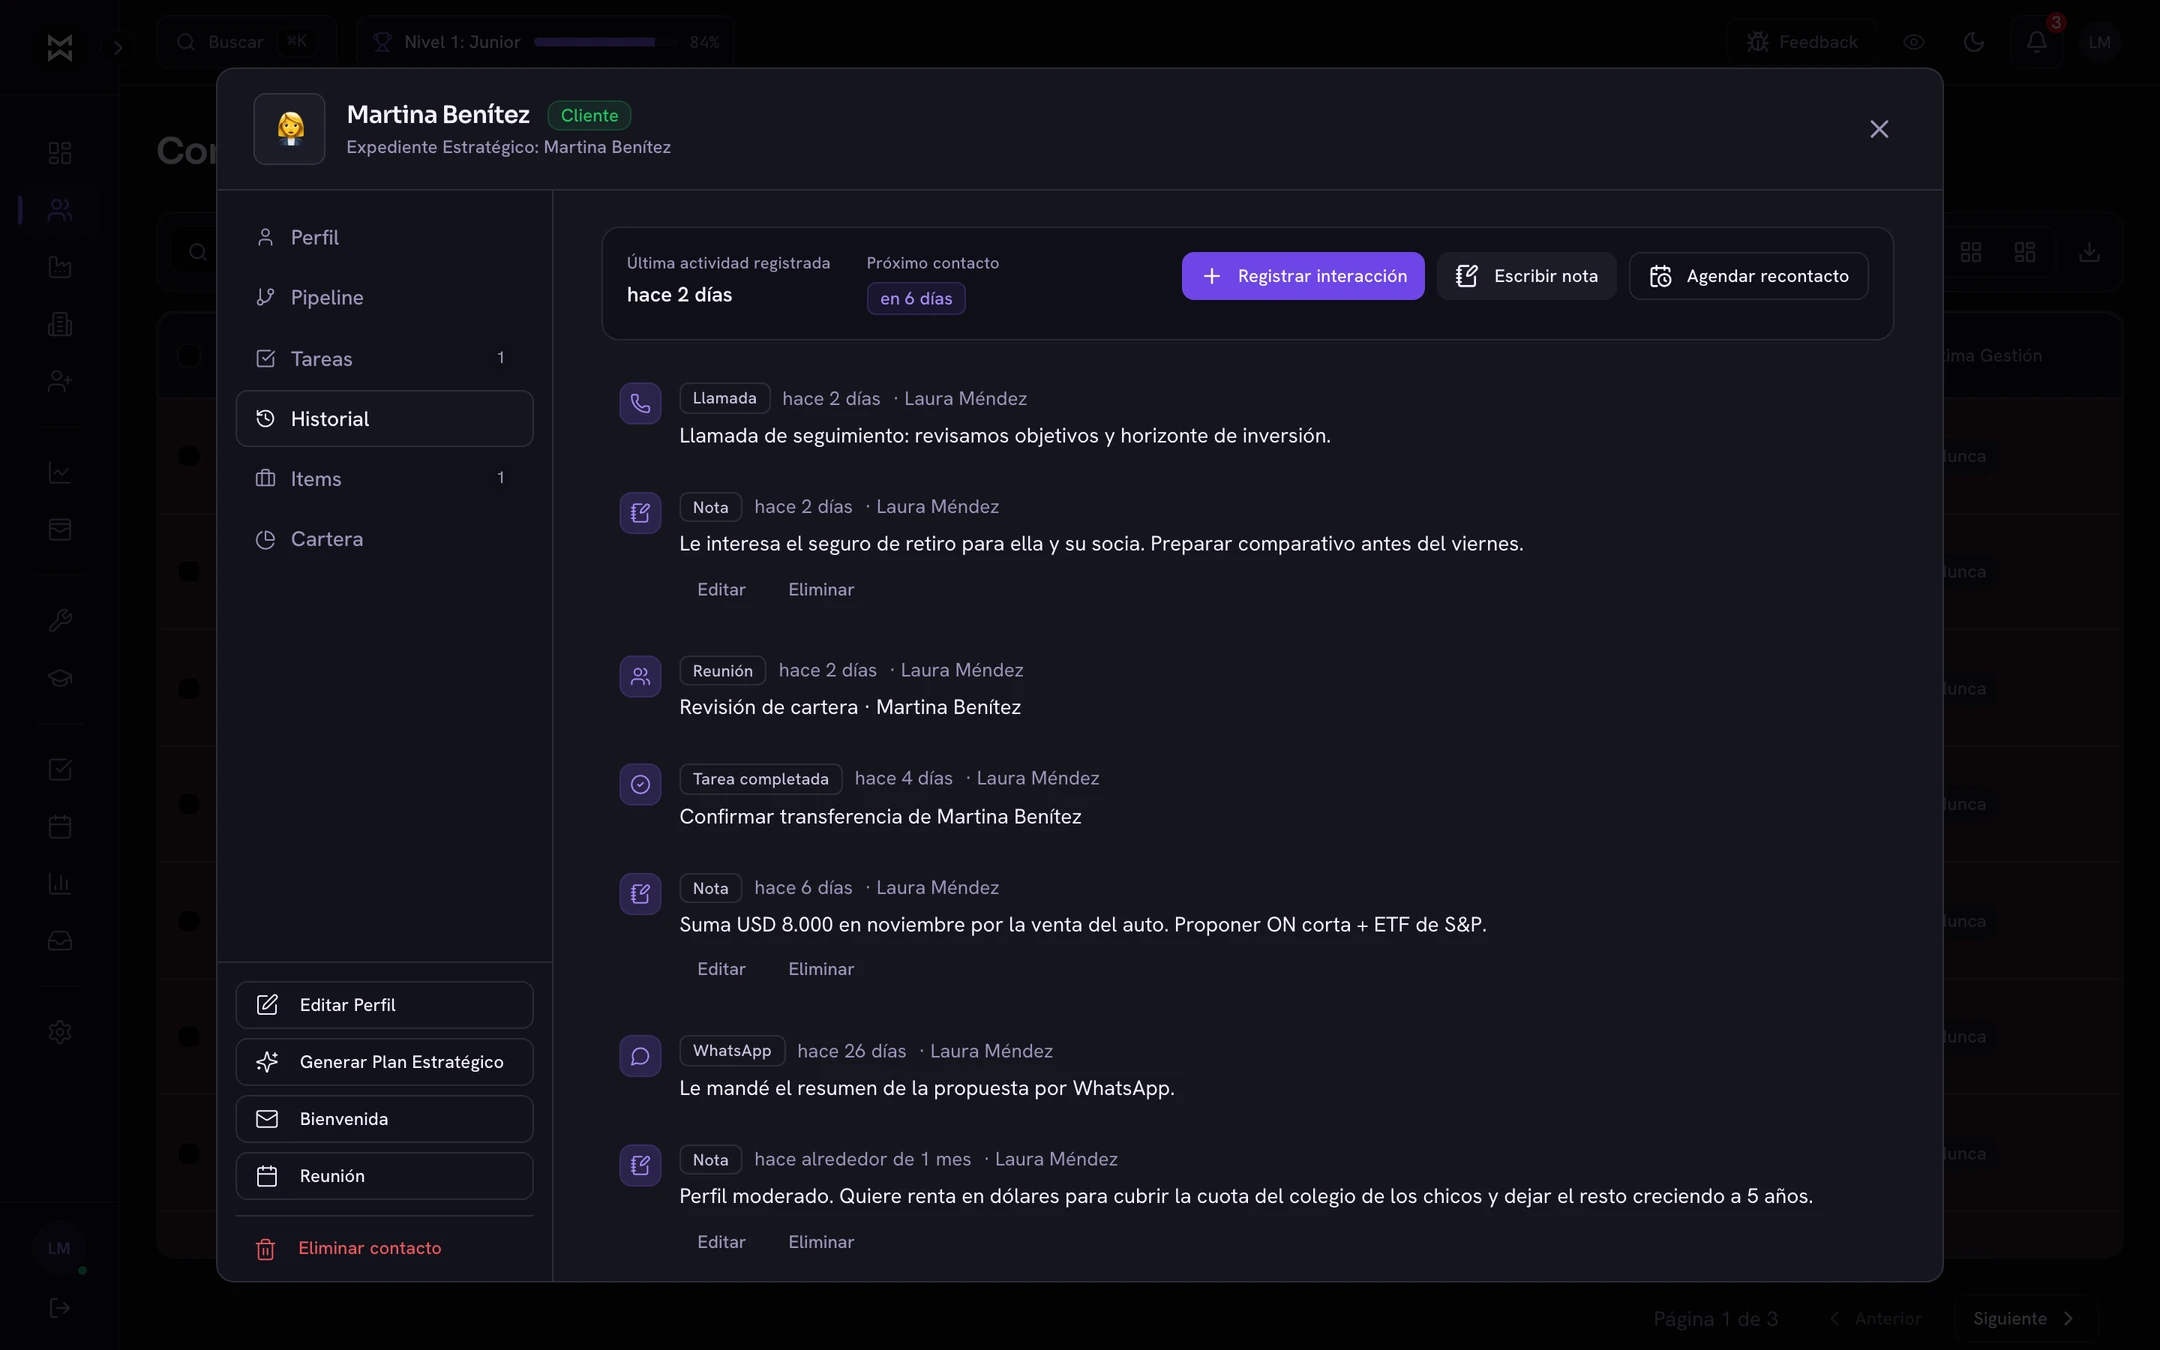Open the notifications bell
Viewport: 2160px width, 1350px height.
[2037, 42]
